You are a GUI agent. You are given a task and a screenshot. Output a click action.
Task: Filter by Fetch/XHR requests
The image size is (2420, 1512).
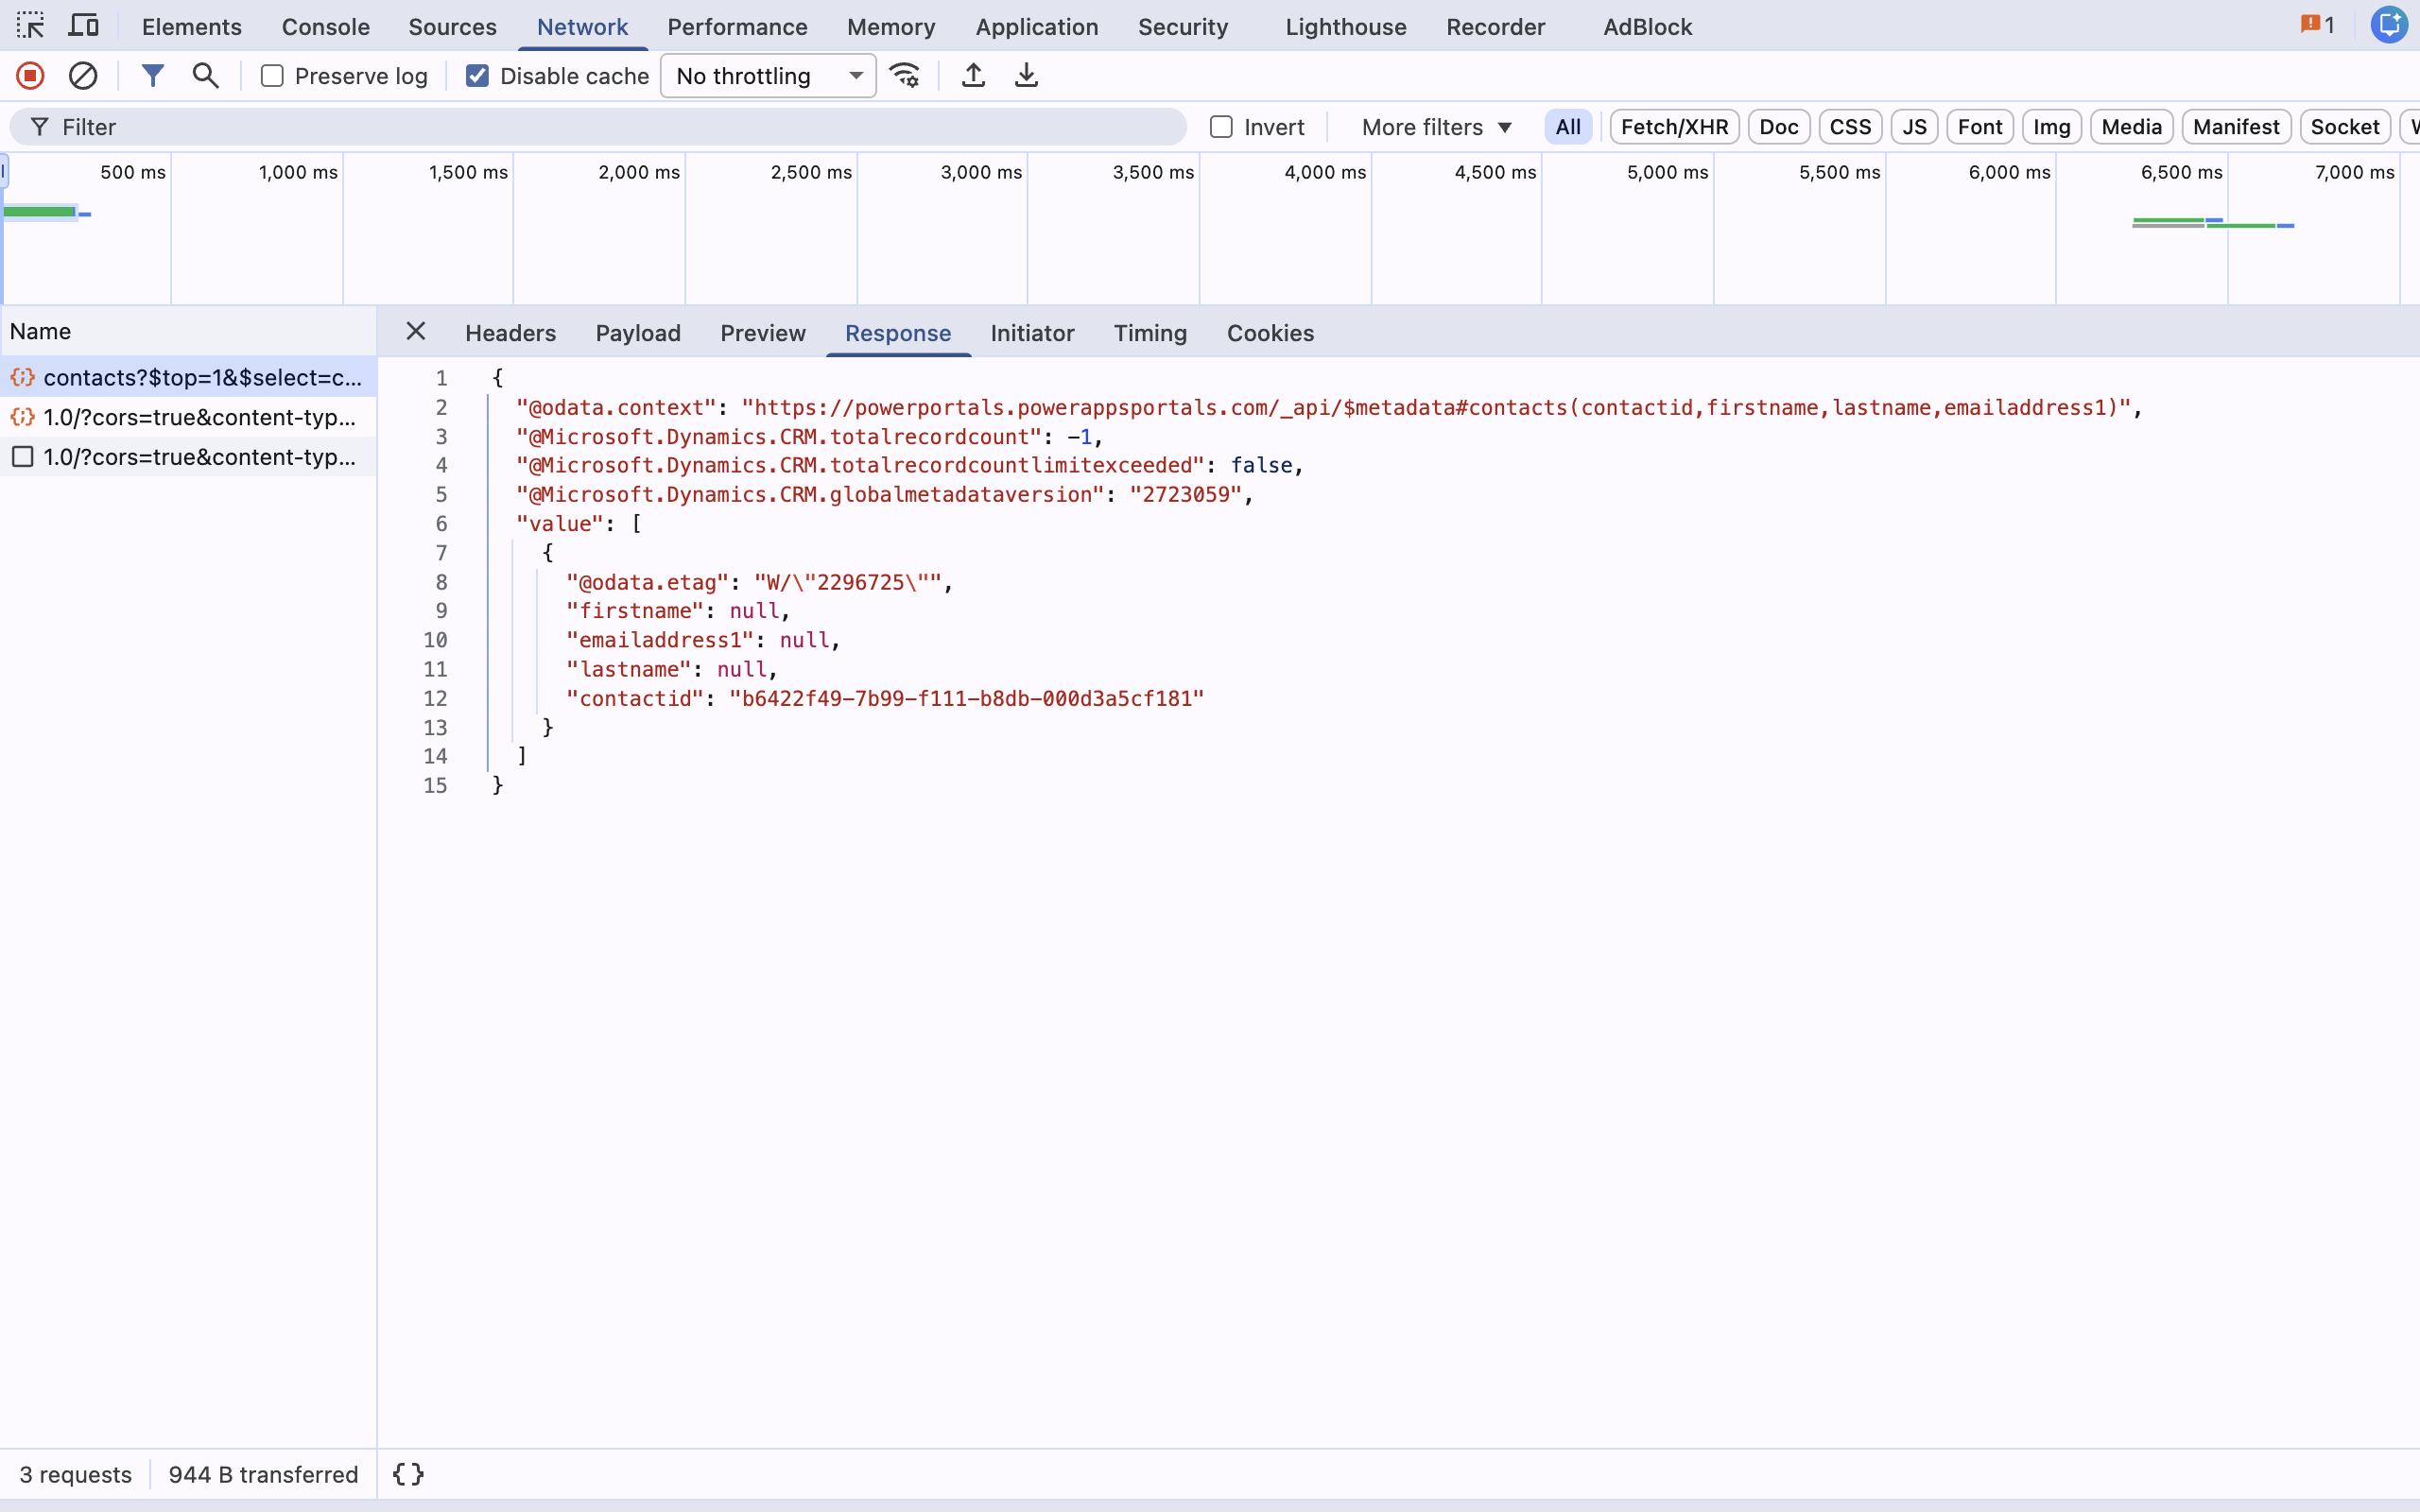pos(1675,127)
